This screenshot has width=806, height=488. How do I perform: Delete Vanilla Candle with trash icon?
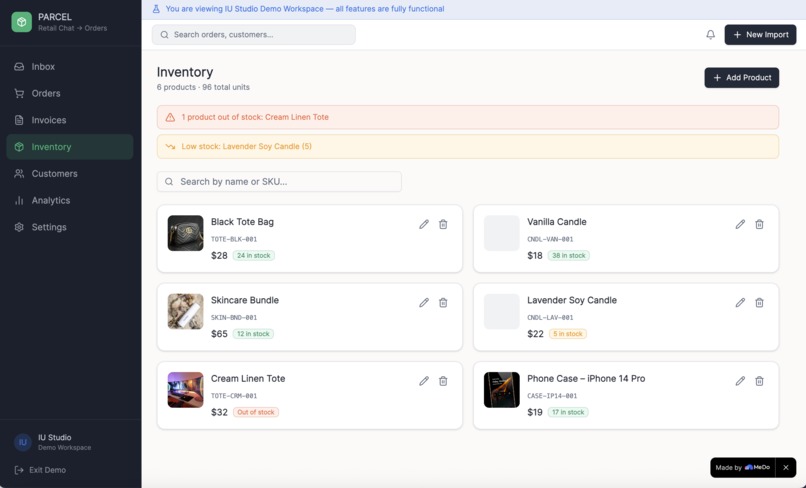759,224
